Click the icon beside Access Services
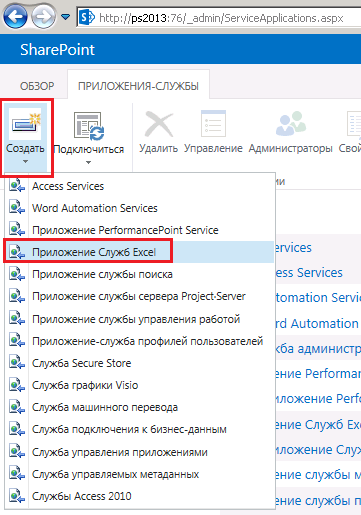The width and height of the screenshot is (361, 515). 17,186
